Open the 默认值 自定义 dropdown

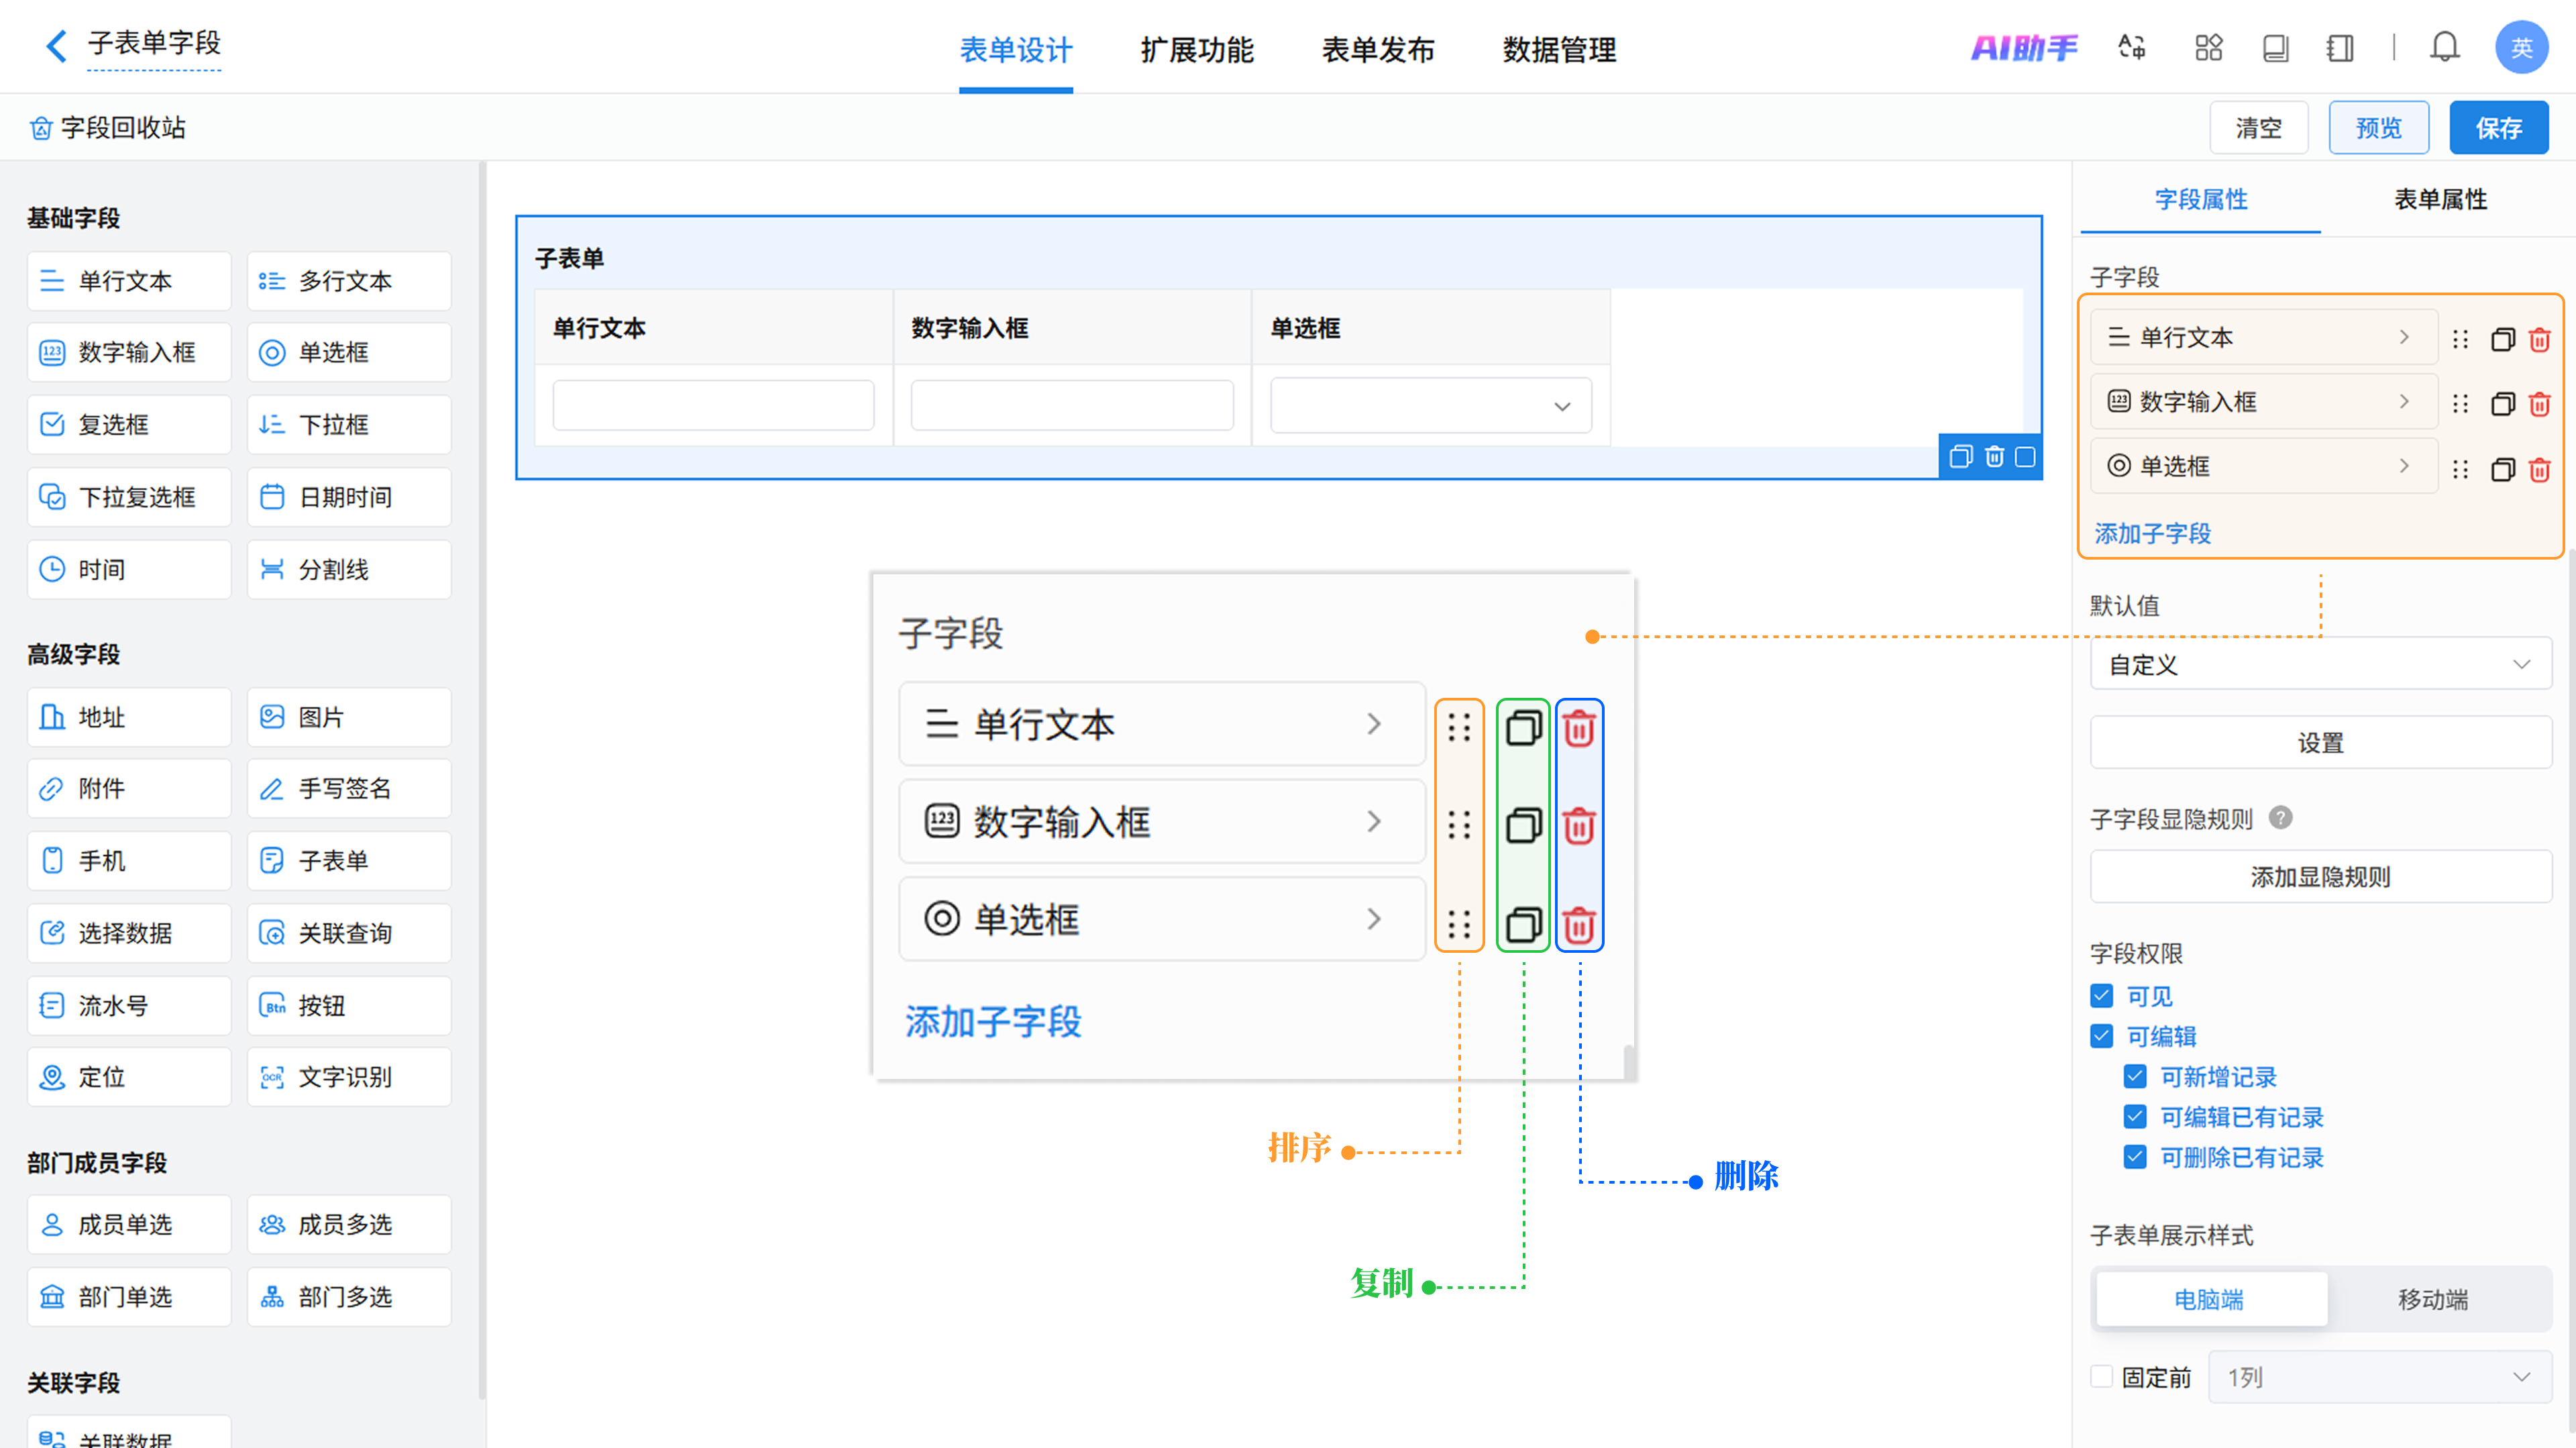point(2320,665)
